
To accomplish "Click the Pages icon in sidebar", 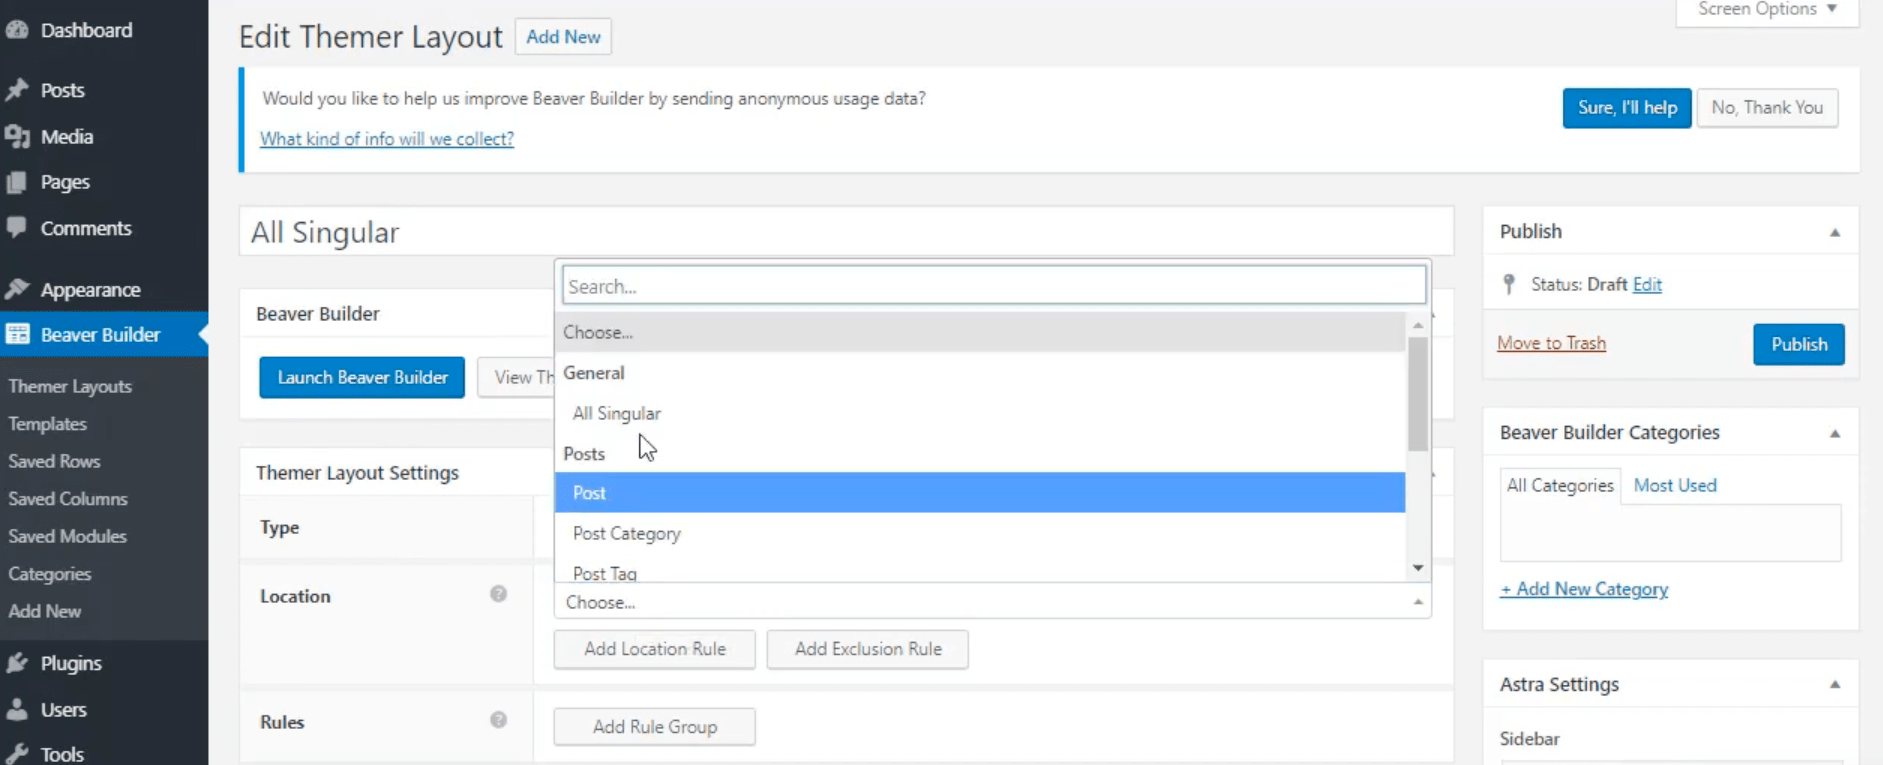I will (17, 182).
